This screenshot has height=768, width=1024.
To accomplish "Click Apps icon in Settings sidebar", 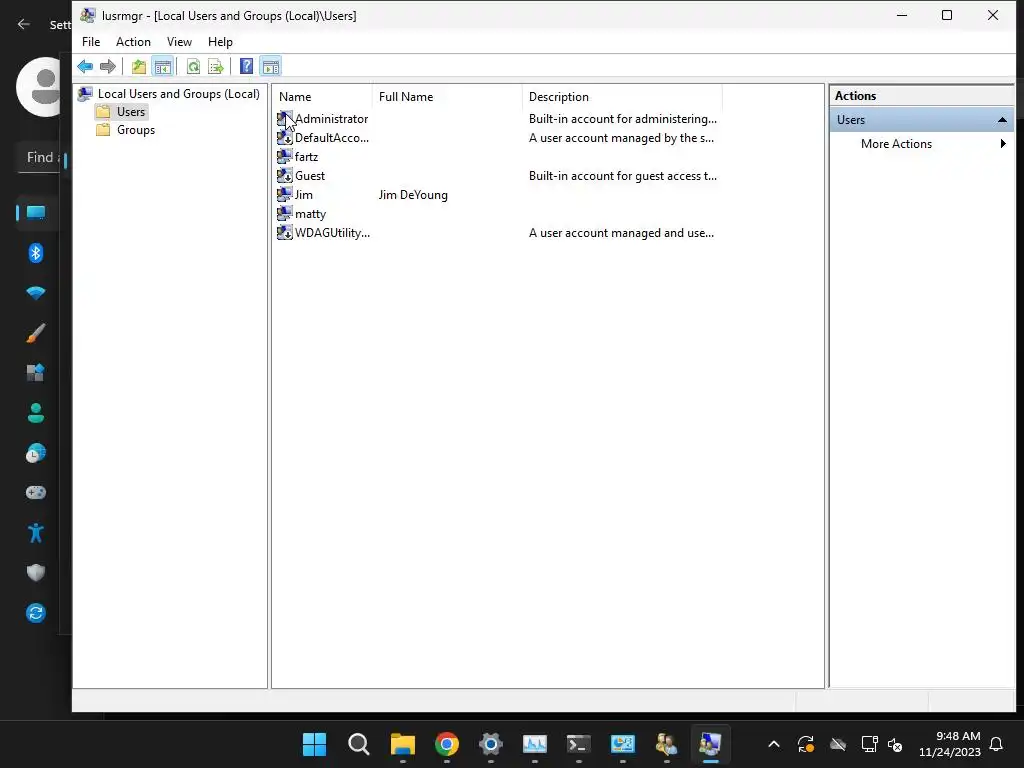I will (x=36, y=372).
